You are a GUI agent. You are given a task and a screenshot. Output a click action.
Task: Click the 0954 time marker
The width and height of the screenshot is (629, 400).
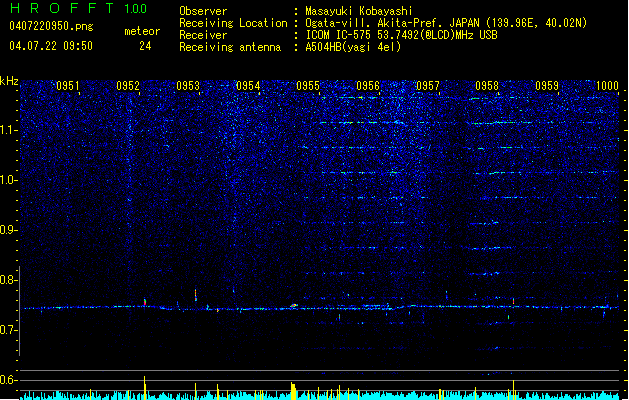click(248, 86)
